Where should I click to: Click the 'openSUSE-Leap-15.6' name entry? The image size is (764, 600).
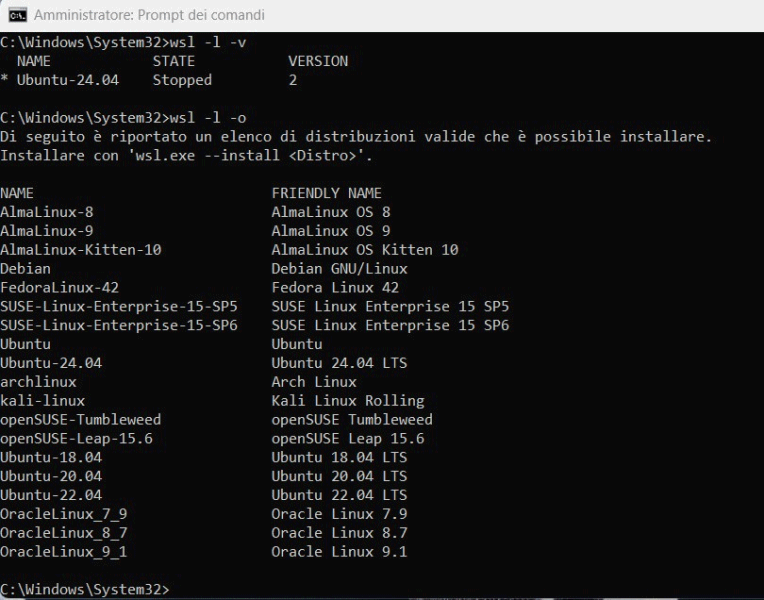pos(76,439)
